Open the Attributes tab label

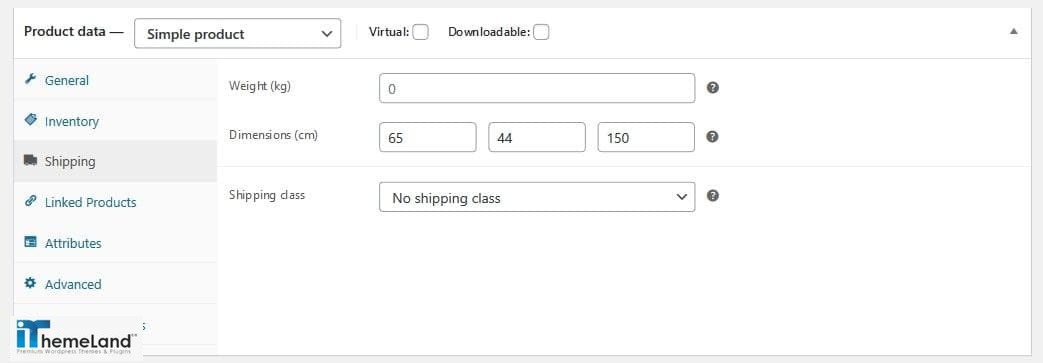click(73, 243)
